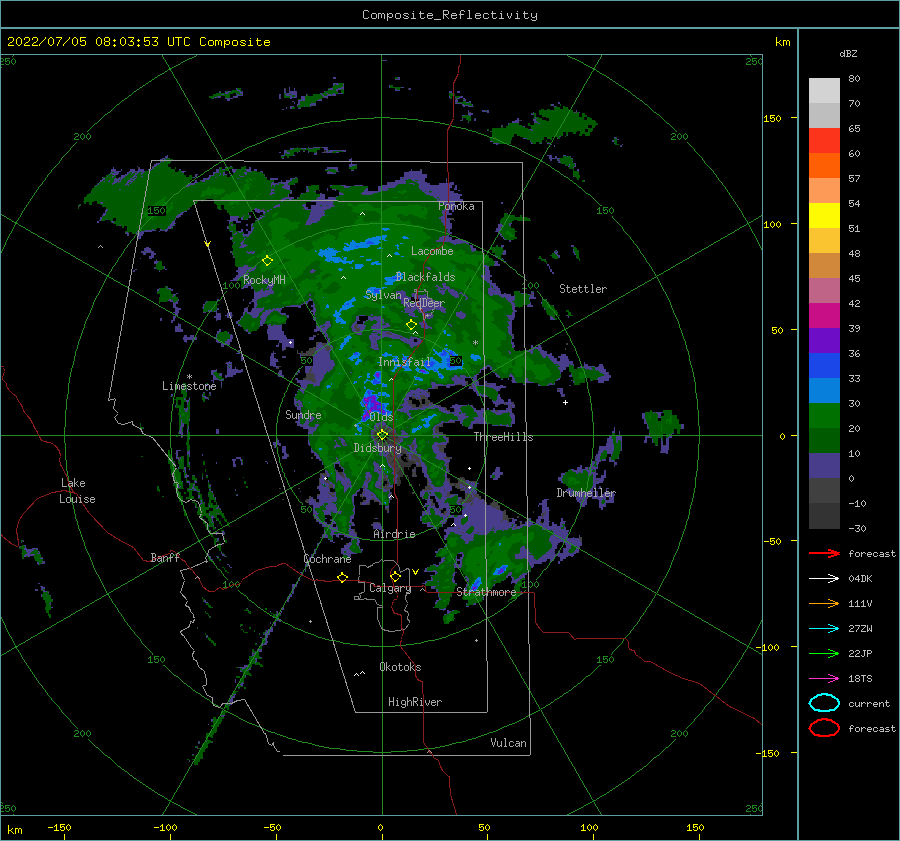Pick the cyan 27ZW arrow legend icon
This screenshot has width=900, height=841.
pyautogui.click(x=824, y=629)
